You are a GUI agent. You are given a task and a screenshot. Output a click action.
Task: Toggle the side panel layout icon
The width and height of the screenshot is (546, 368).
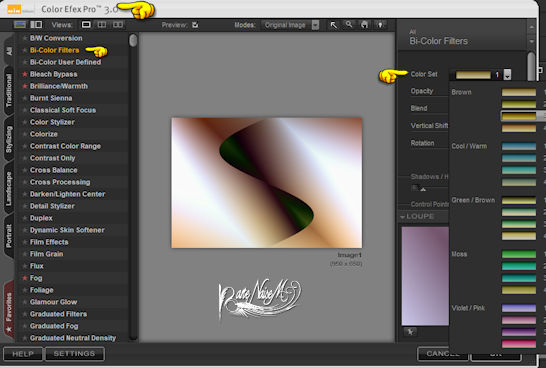36,25
